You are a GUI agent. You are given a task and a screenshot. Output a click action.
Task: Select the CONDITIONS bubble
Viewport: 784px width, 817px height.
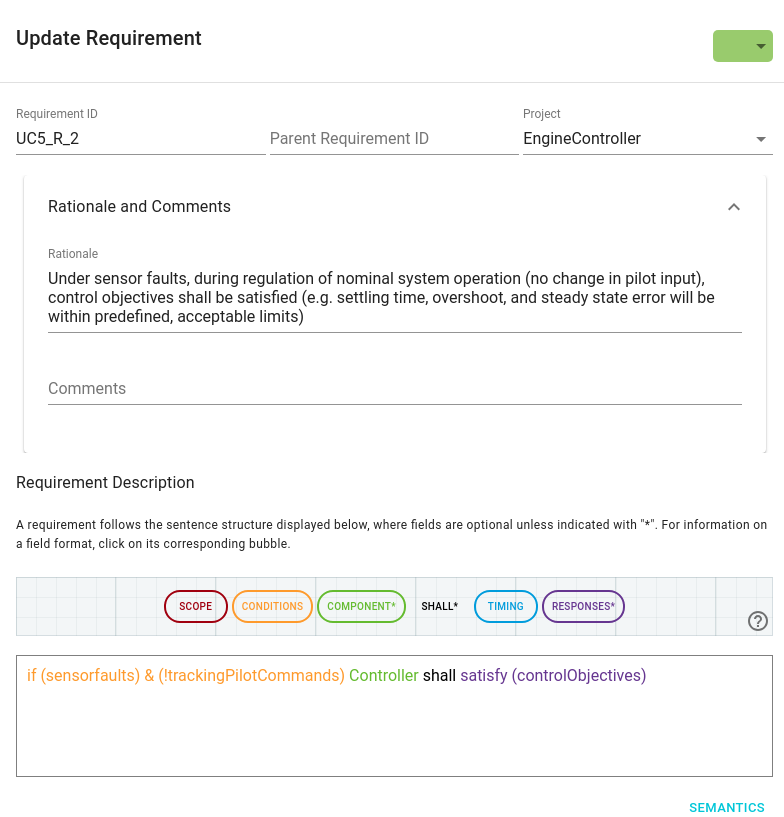tap(272, 606)
